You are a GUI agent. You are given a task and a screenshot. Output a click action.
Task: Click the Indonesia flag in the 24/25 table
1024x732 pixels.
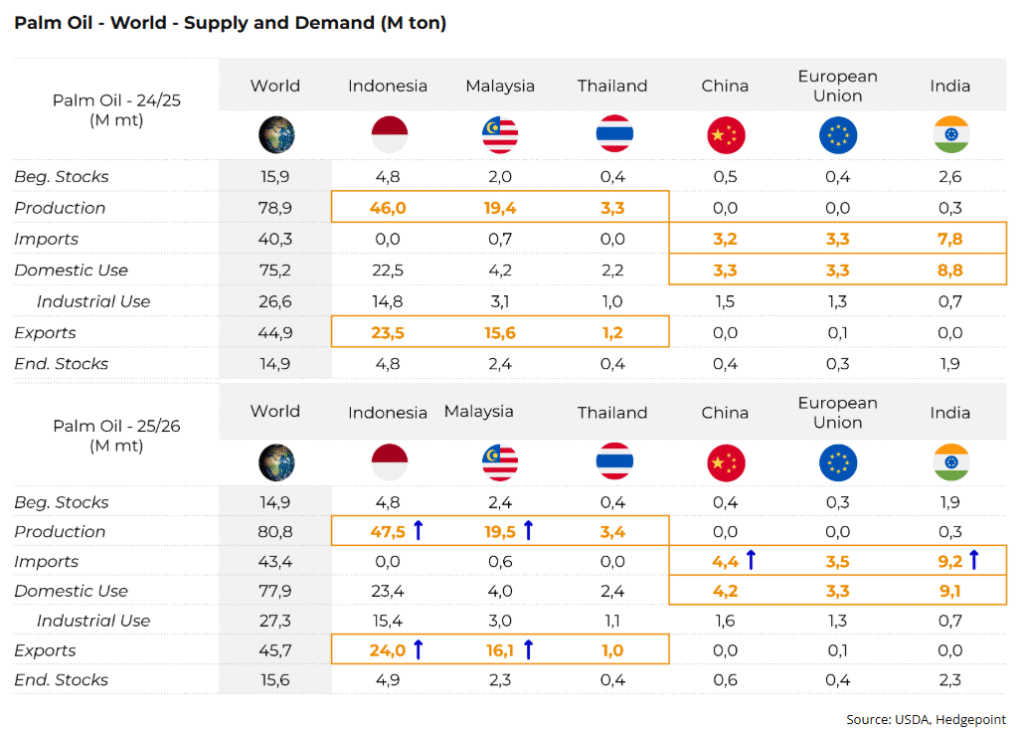tap(387, 135)
